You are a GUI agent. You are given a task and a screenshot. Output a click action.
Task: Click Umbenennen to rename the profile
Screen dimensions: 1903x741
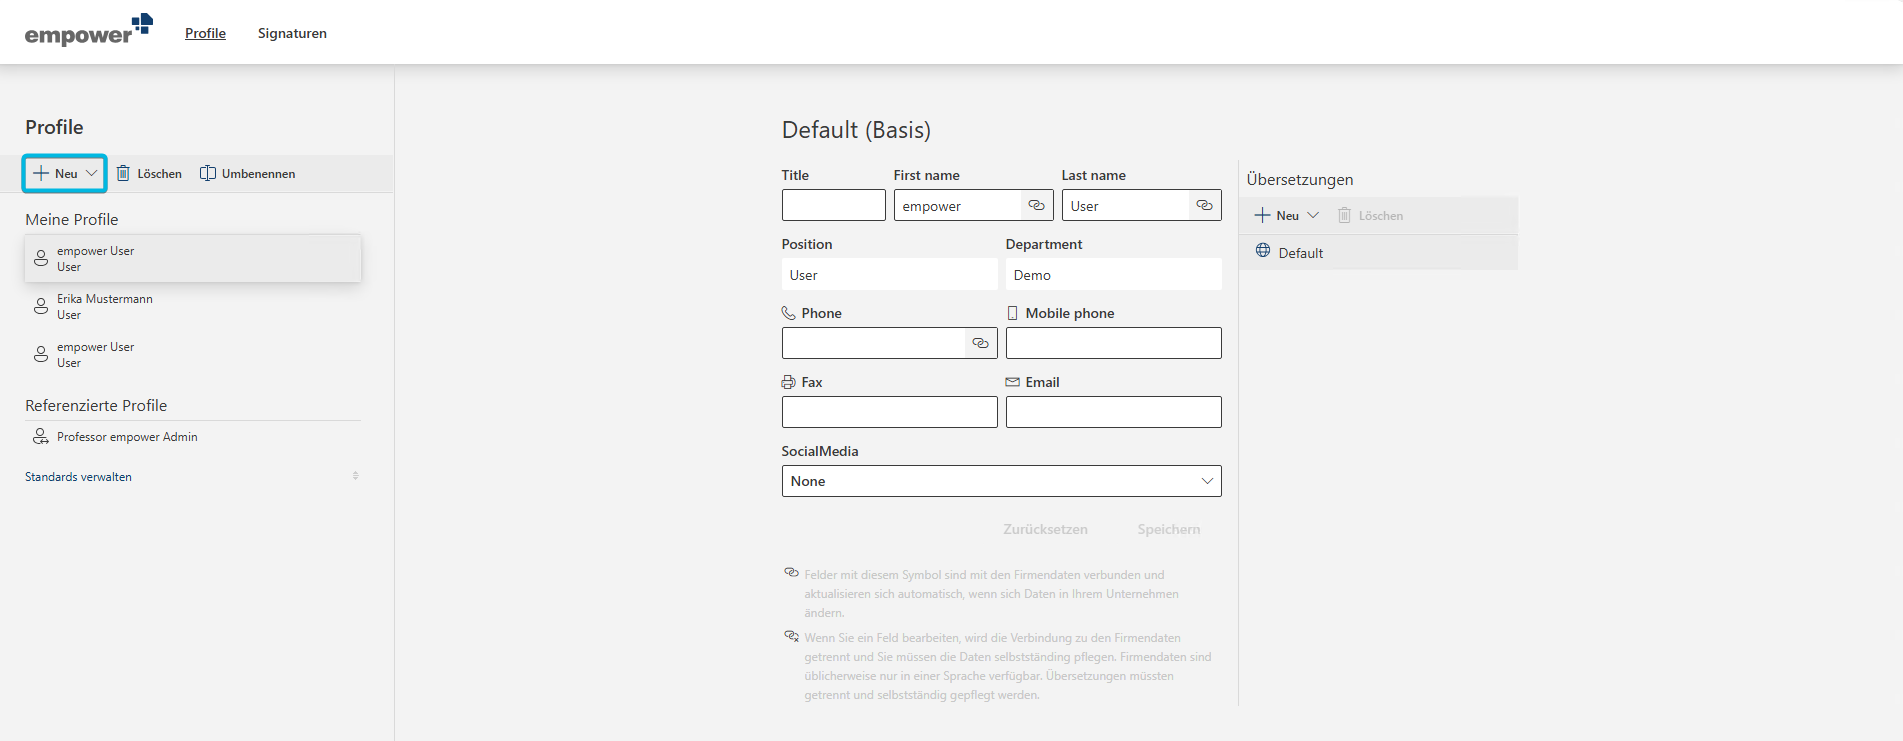248,173
